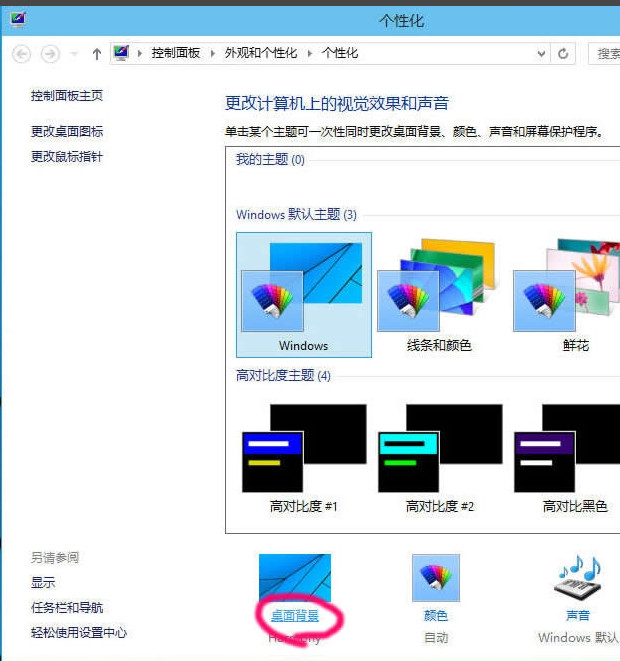Select the 线条和颜色 theme
The width and height of the screenshot is (620, 661).
[x=439, y=295]
